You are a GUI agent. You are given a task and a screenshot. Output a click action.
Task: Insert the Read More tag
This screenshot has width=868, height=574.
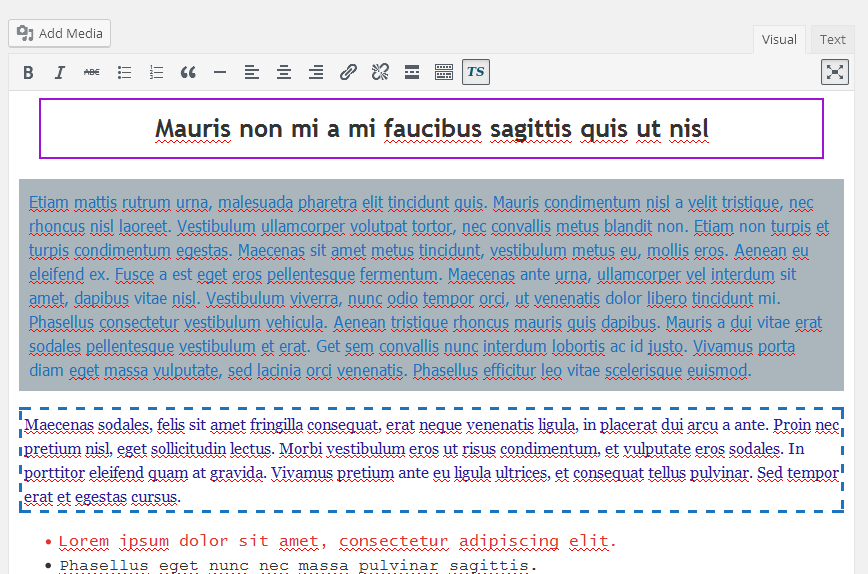pyautogui.click(x=412, y=72)
